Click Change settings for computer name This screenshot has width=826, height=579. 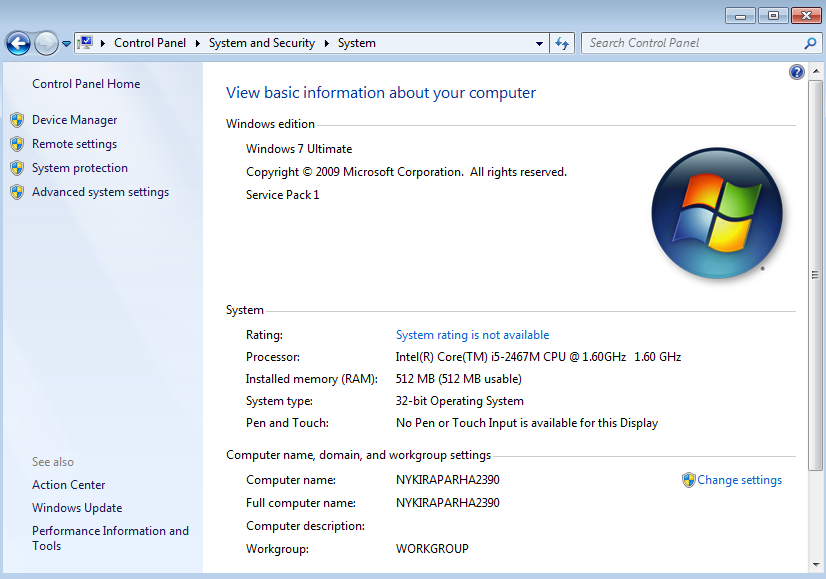[739, 480]
